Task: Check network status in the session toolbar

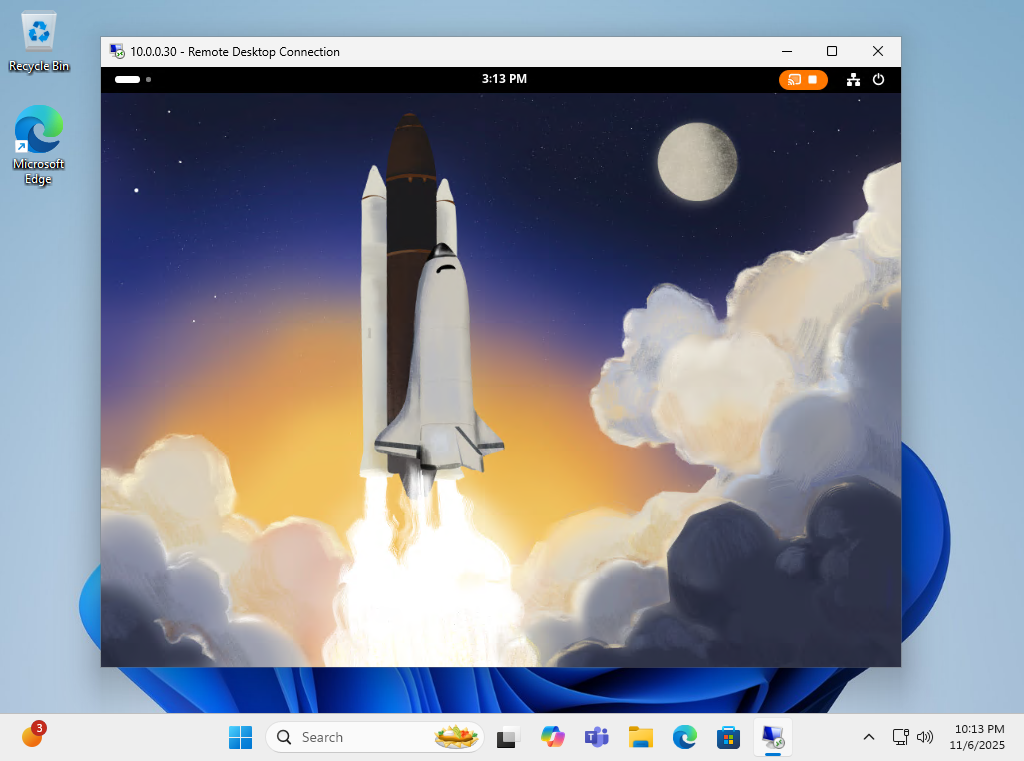Action: click(853, 80)
